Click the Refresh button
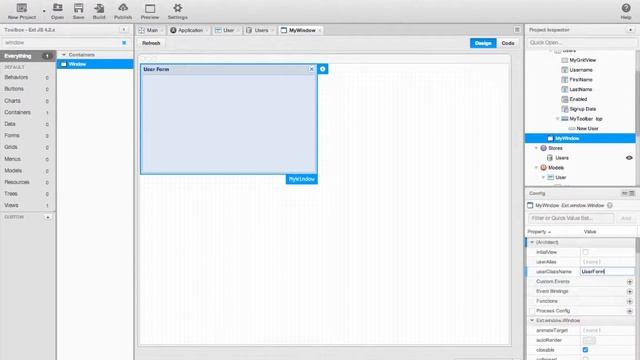Screen dimensions: 640x360 click(x=151, y=43)
